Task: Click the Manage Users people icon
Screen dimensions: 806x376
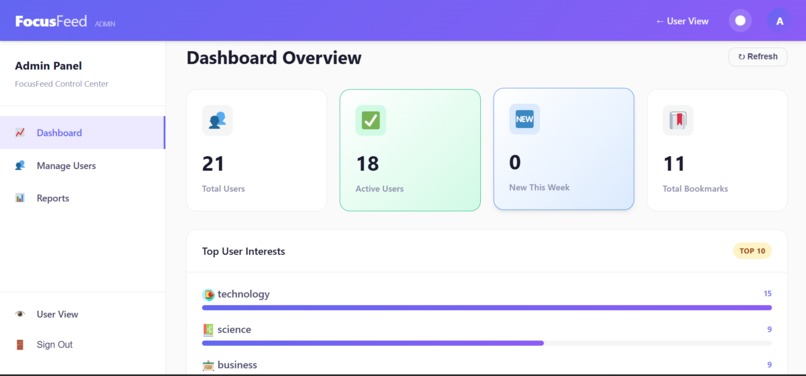Action: 20,166
